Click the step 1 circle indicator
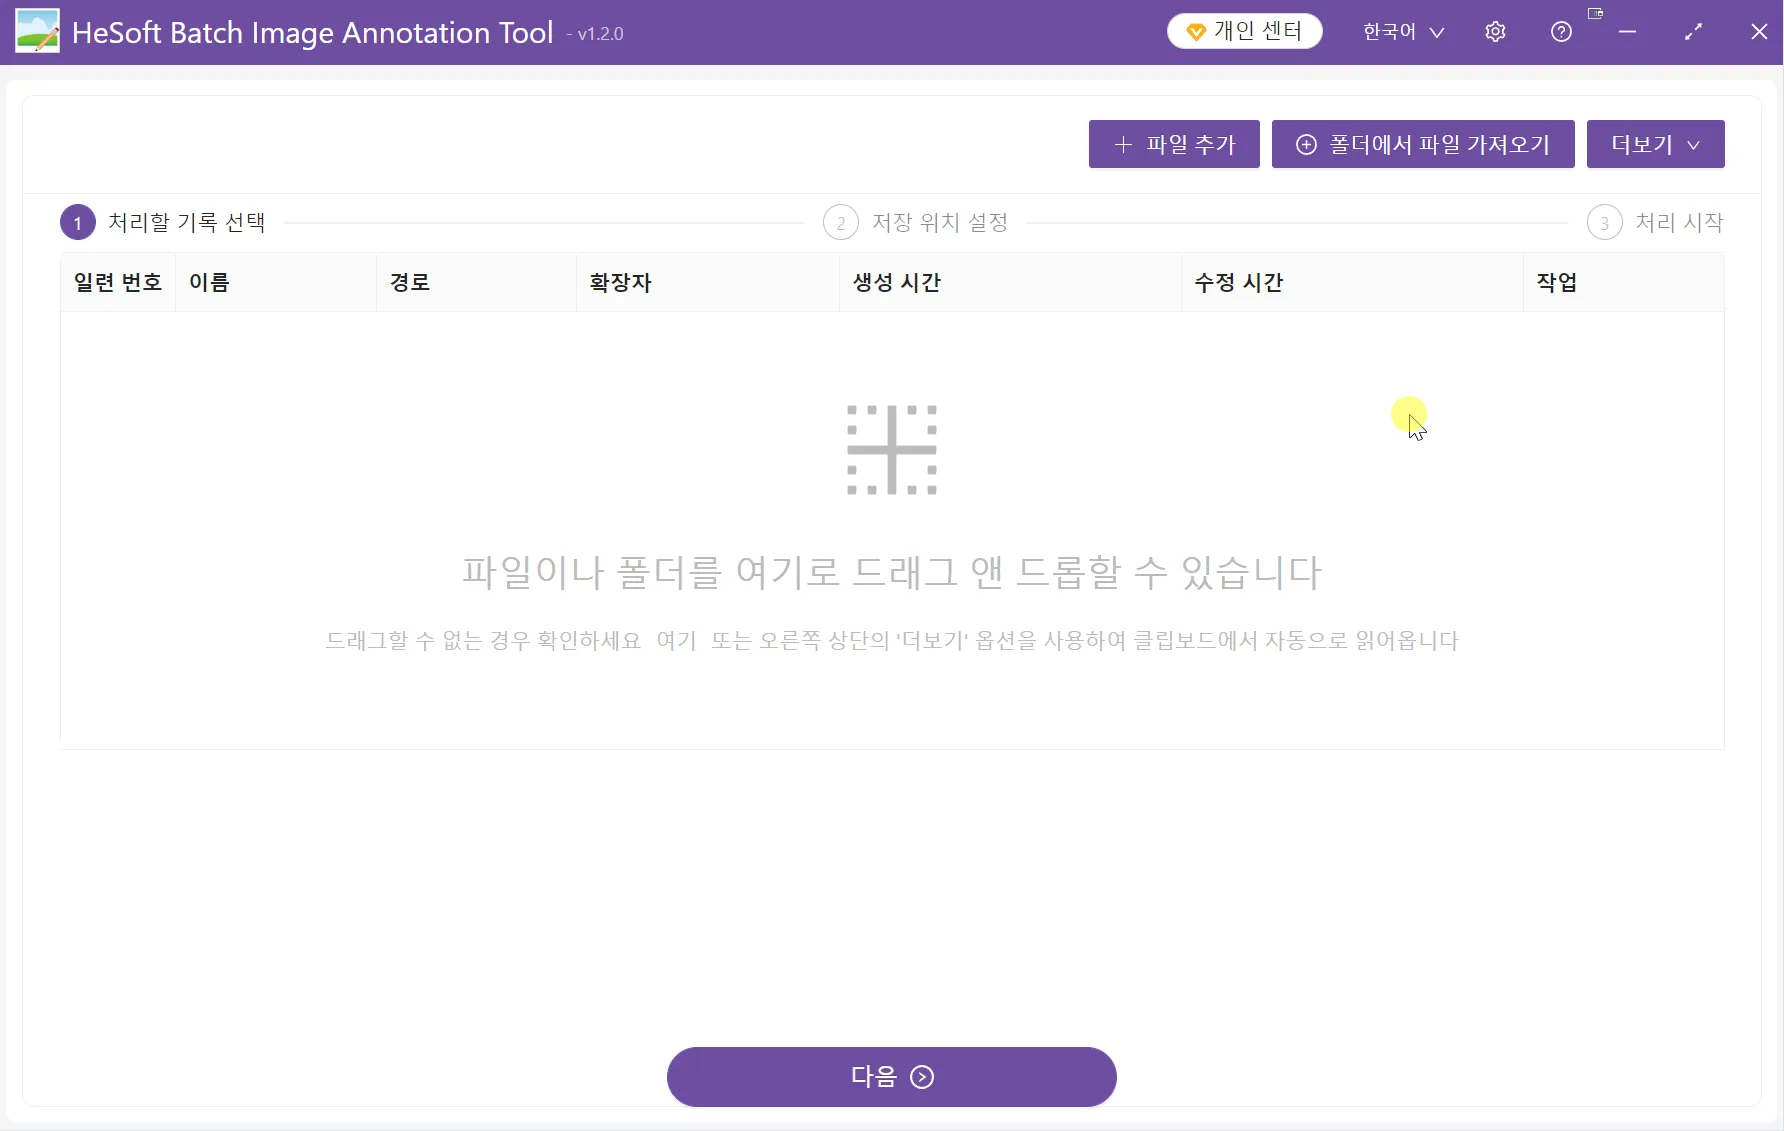Image resolution: width=1784 pixels, height=1131 pixels. 78,223
